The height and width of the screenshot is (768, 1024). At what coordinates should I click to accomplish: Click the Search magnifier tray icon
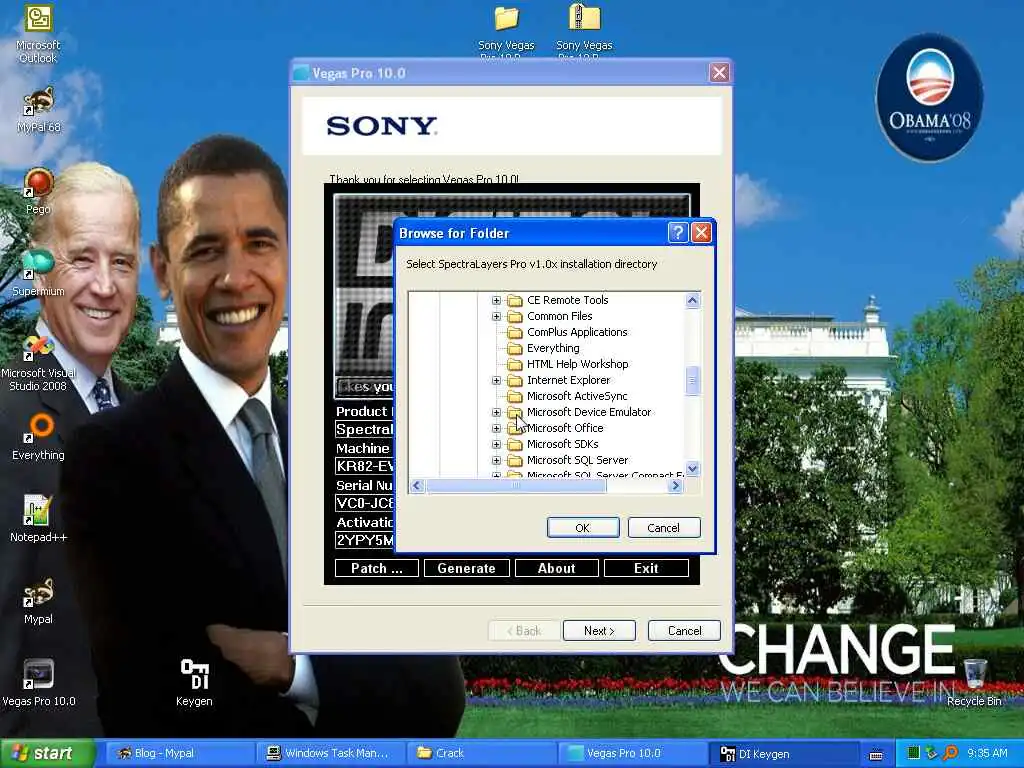click(950, 753)
